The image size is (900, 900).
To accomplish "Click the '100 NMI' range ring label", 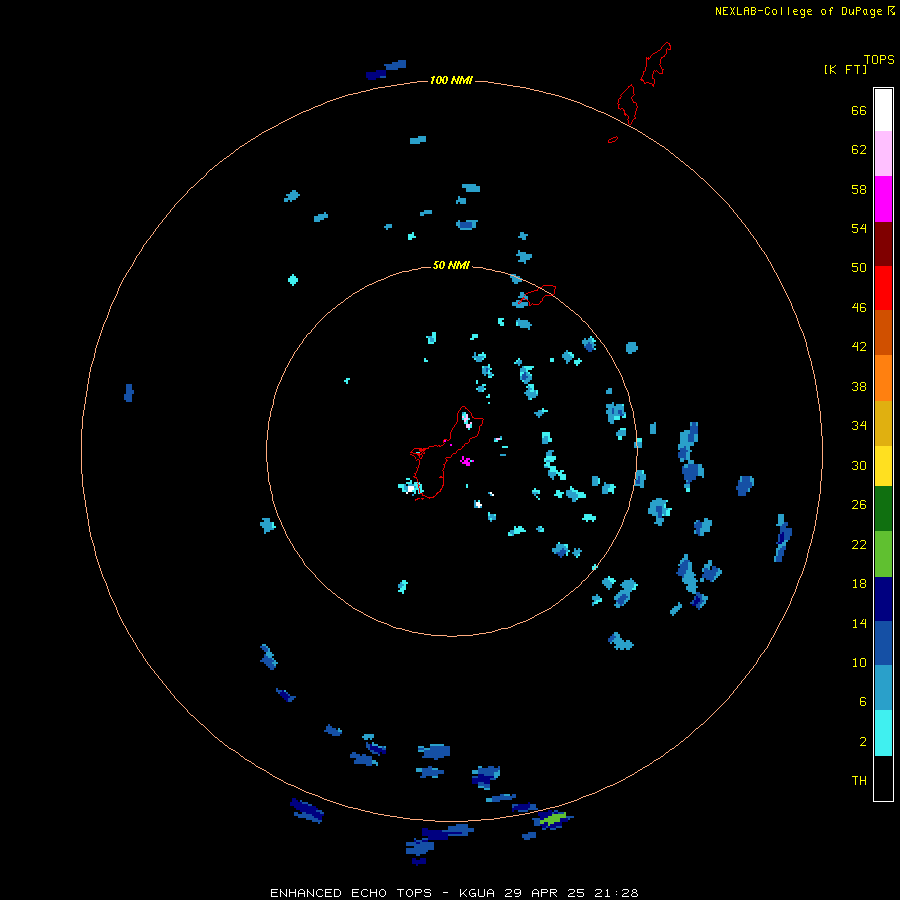I will pyautogui.click(x=451, y=80).
